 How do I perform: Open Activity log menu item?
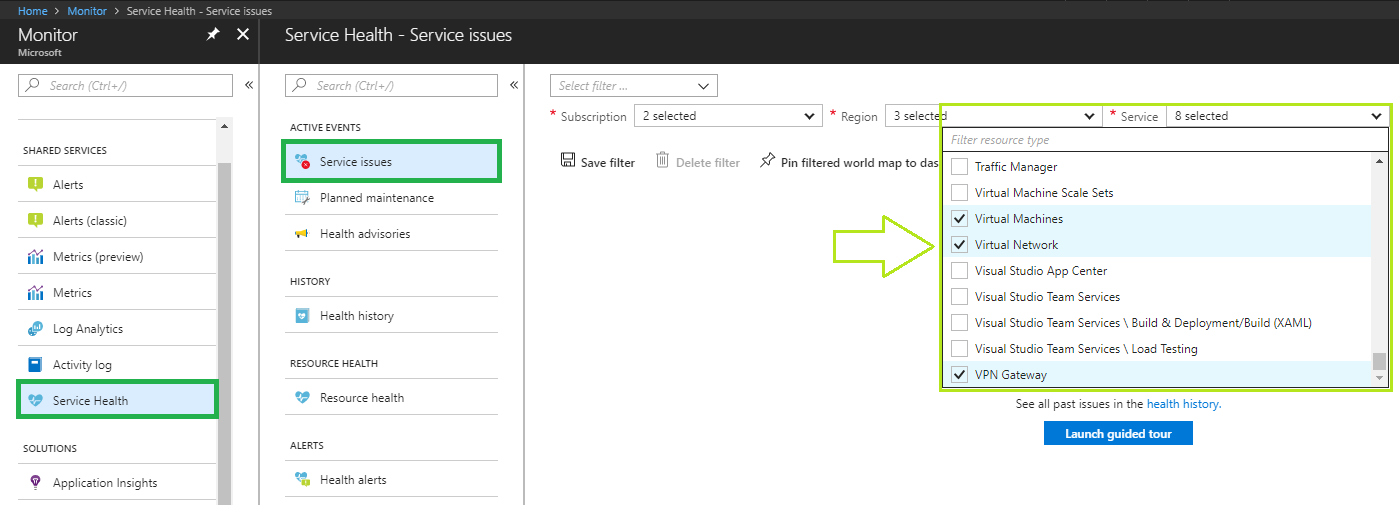point(117,365)
